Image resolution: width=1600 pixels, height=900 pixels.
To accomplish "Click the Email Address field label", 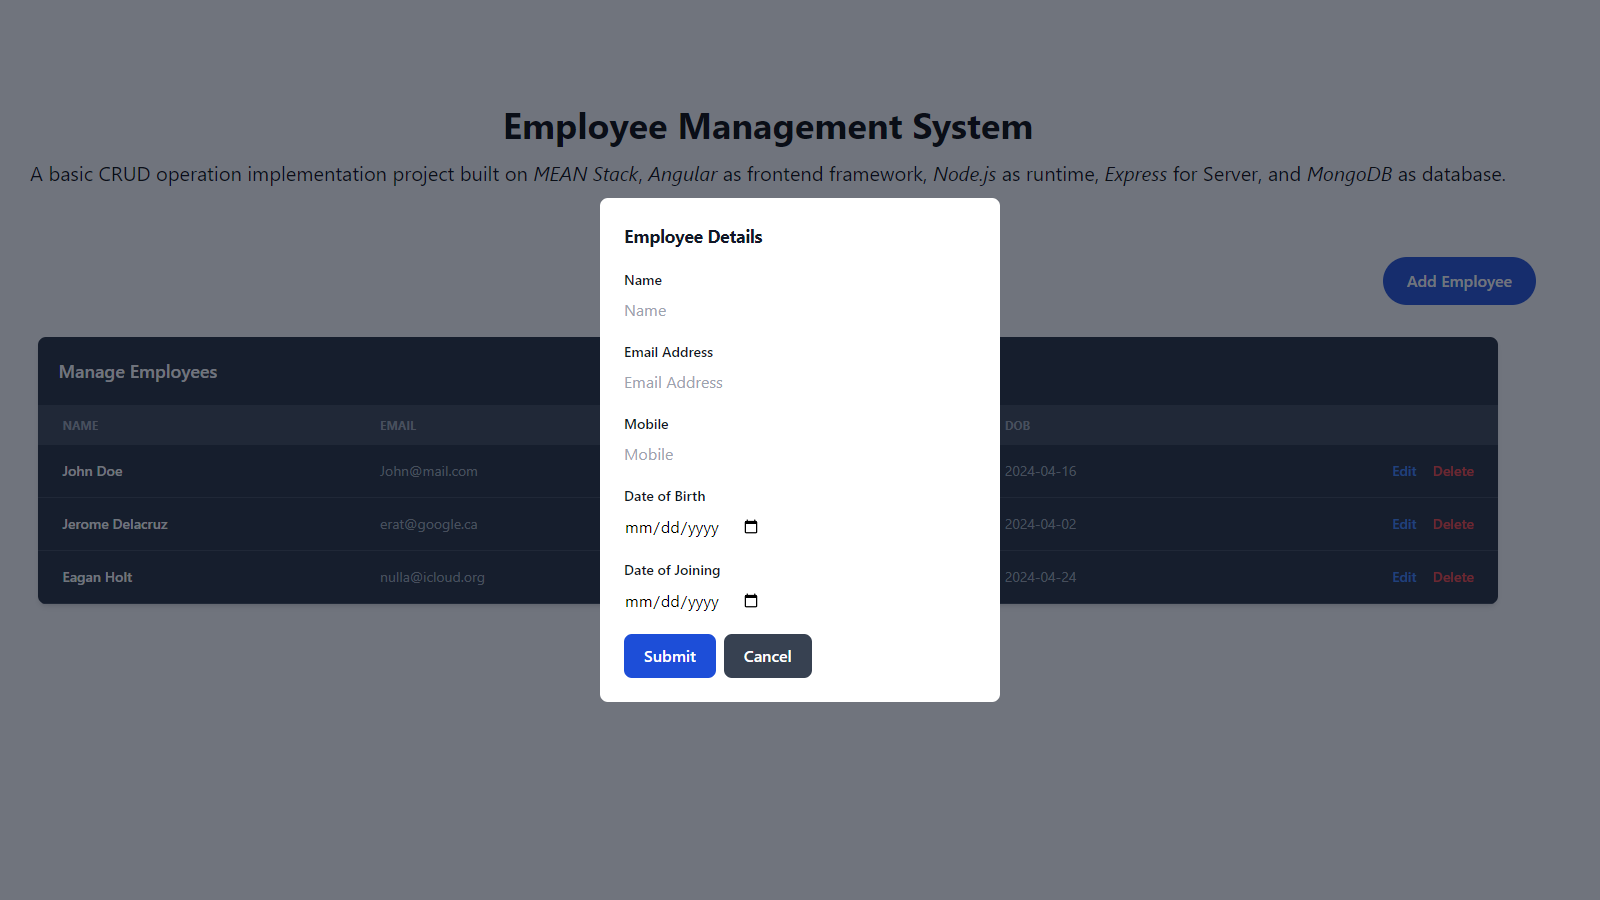I will 669,352.
